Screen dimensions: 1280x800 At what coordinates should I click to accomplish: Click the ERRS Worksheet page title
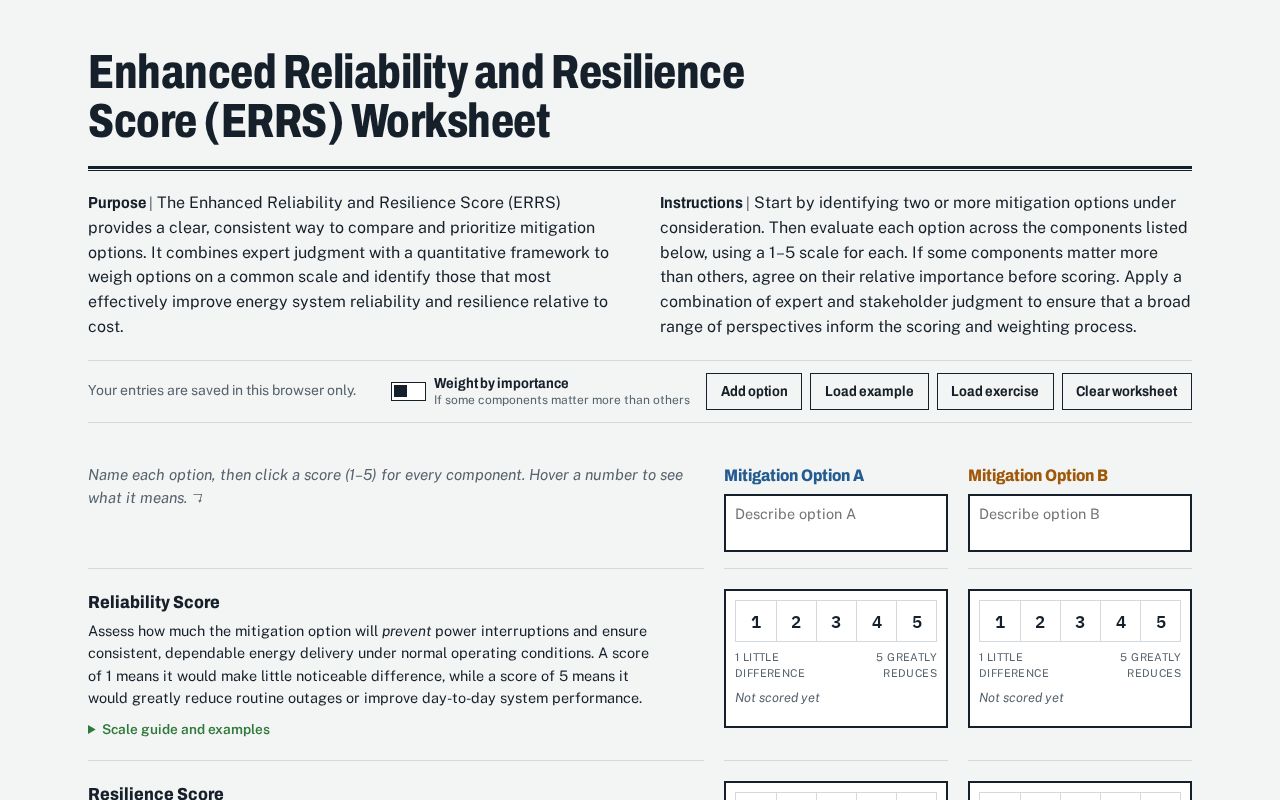[x=416, y=97]
